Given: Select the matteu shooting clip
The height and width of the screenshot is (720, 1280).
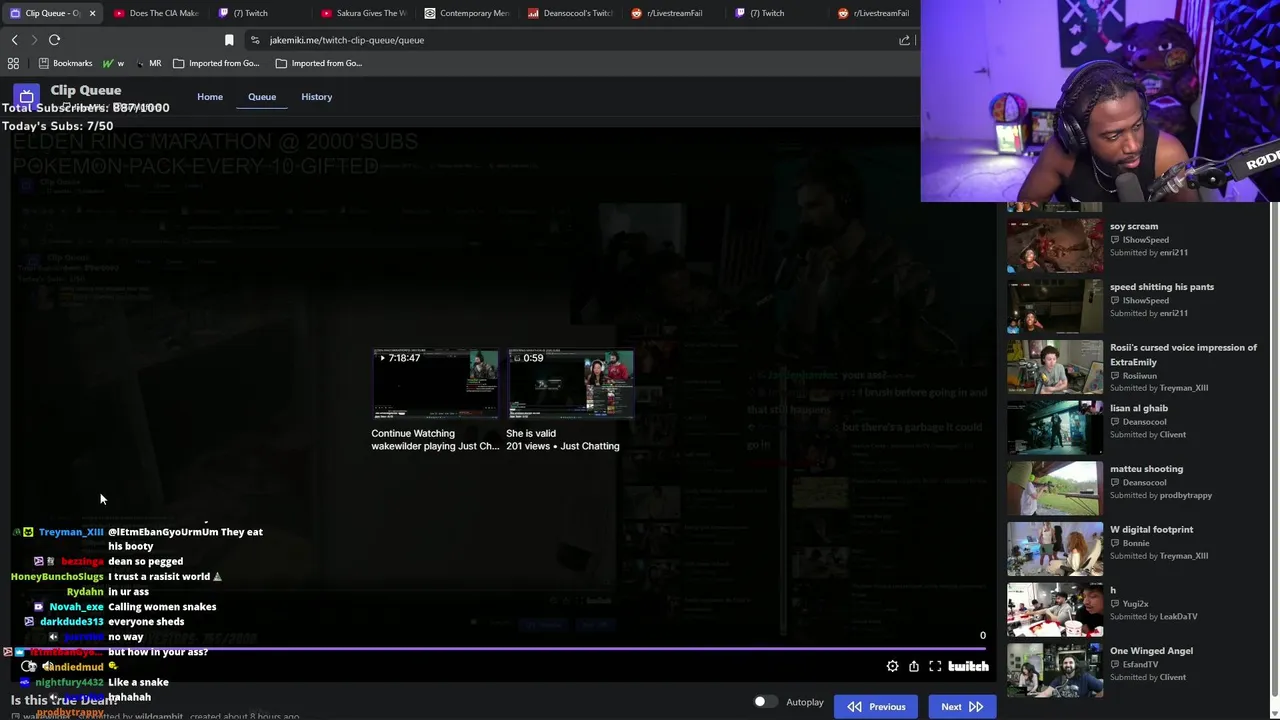Looking at the screenshot, I should coord(1136,488).
